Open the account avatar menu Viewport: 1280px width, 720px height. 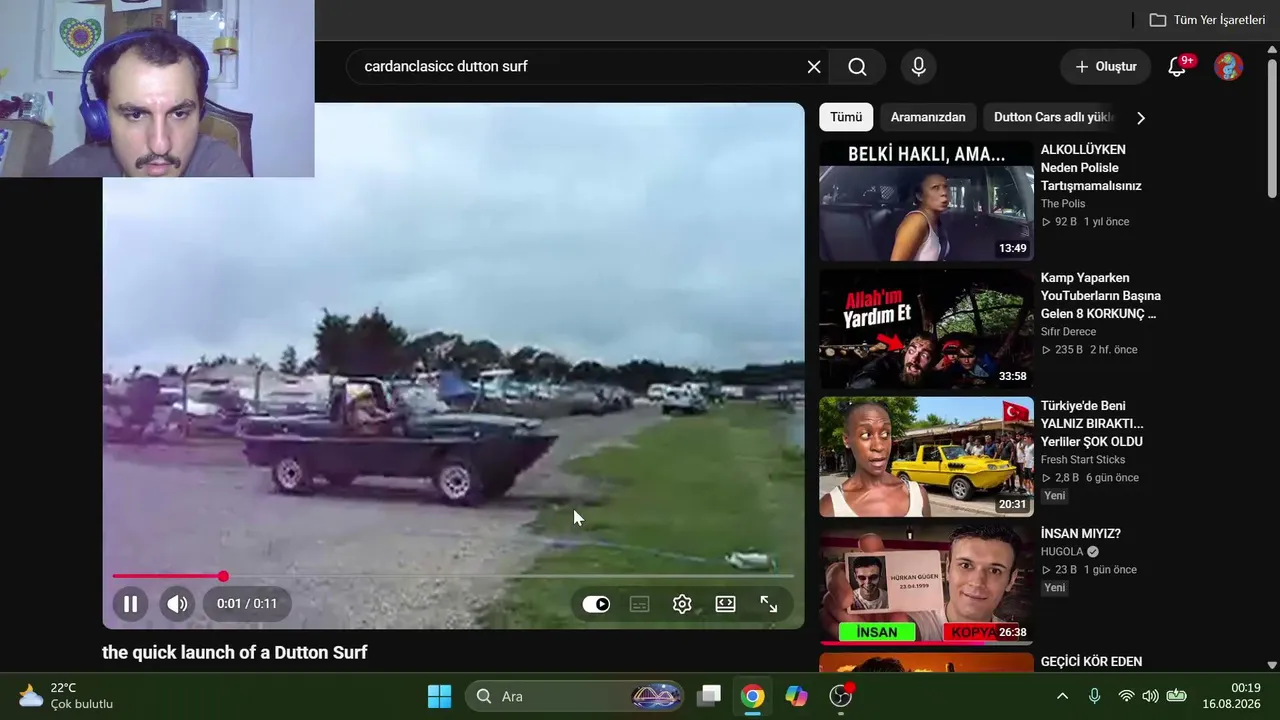click(1229, 67)
